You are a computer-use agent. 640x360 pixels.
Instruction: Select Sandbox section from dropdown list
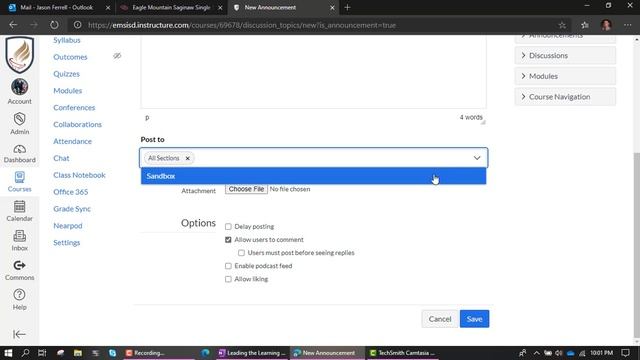[x=313, y=176]
